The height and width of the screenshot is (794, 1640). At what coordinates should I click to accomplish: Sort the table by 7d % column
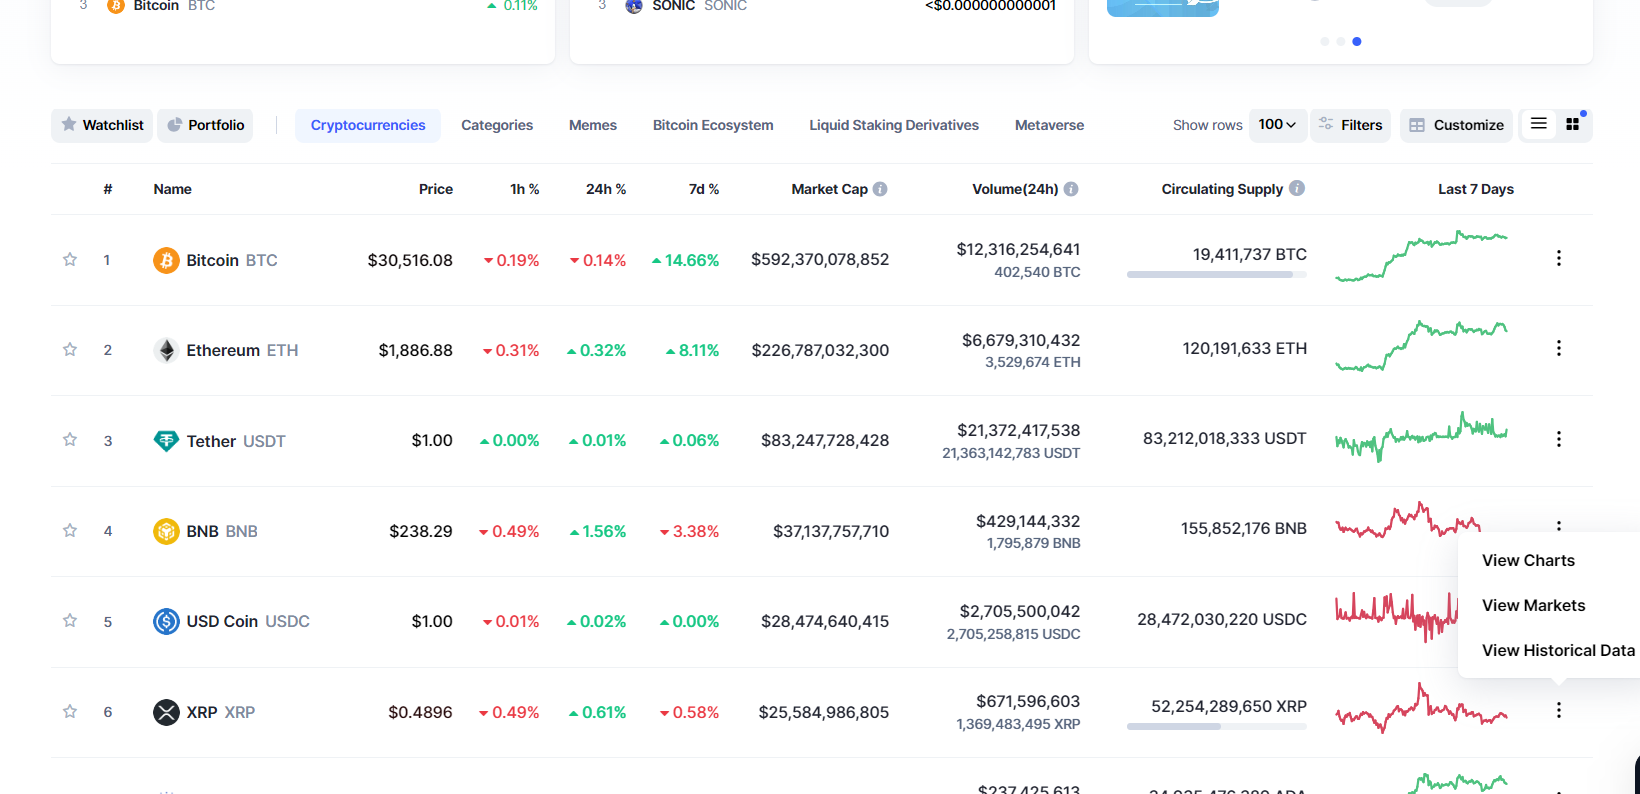[704, 189]
